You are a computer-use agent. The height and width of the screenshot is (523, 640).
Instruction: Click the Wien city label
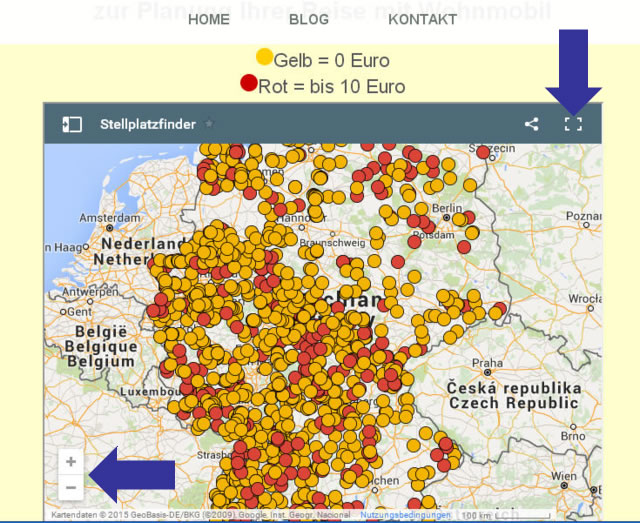(x=564, y=476)
